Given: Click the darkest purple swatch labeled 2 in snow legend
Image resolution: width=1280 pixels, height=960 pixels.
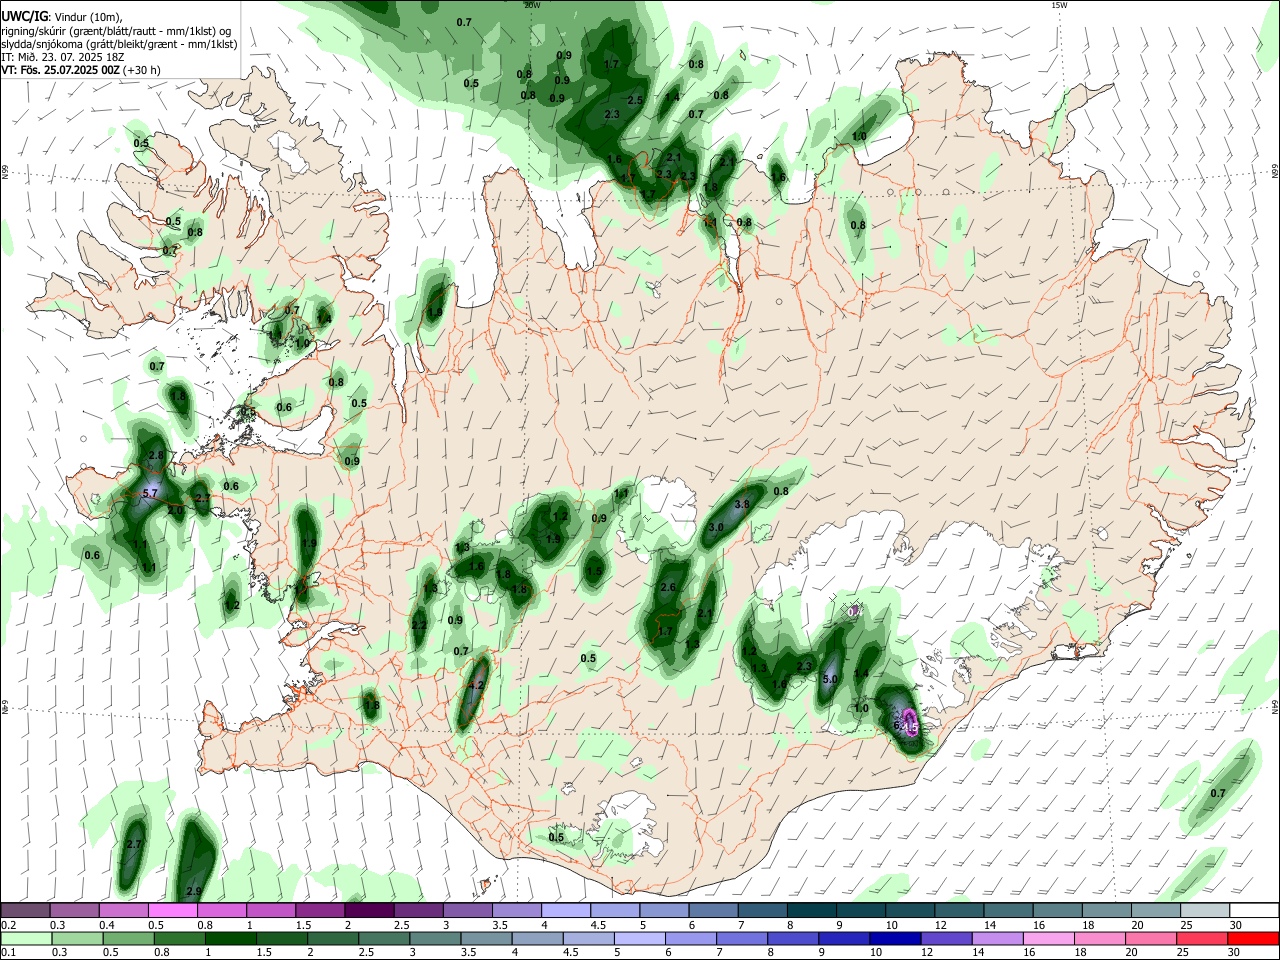Looking at the screenshot, I should point(369,910).
